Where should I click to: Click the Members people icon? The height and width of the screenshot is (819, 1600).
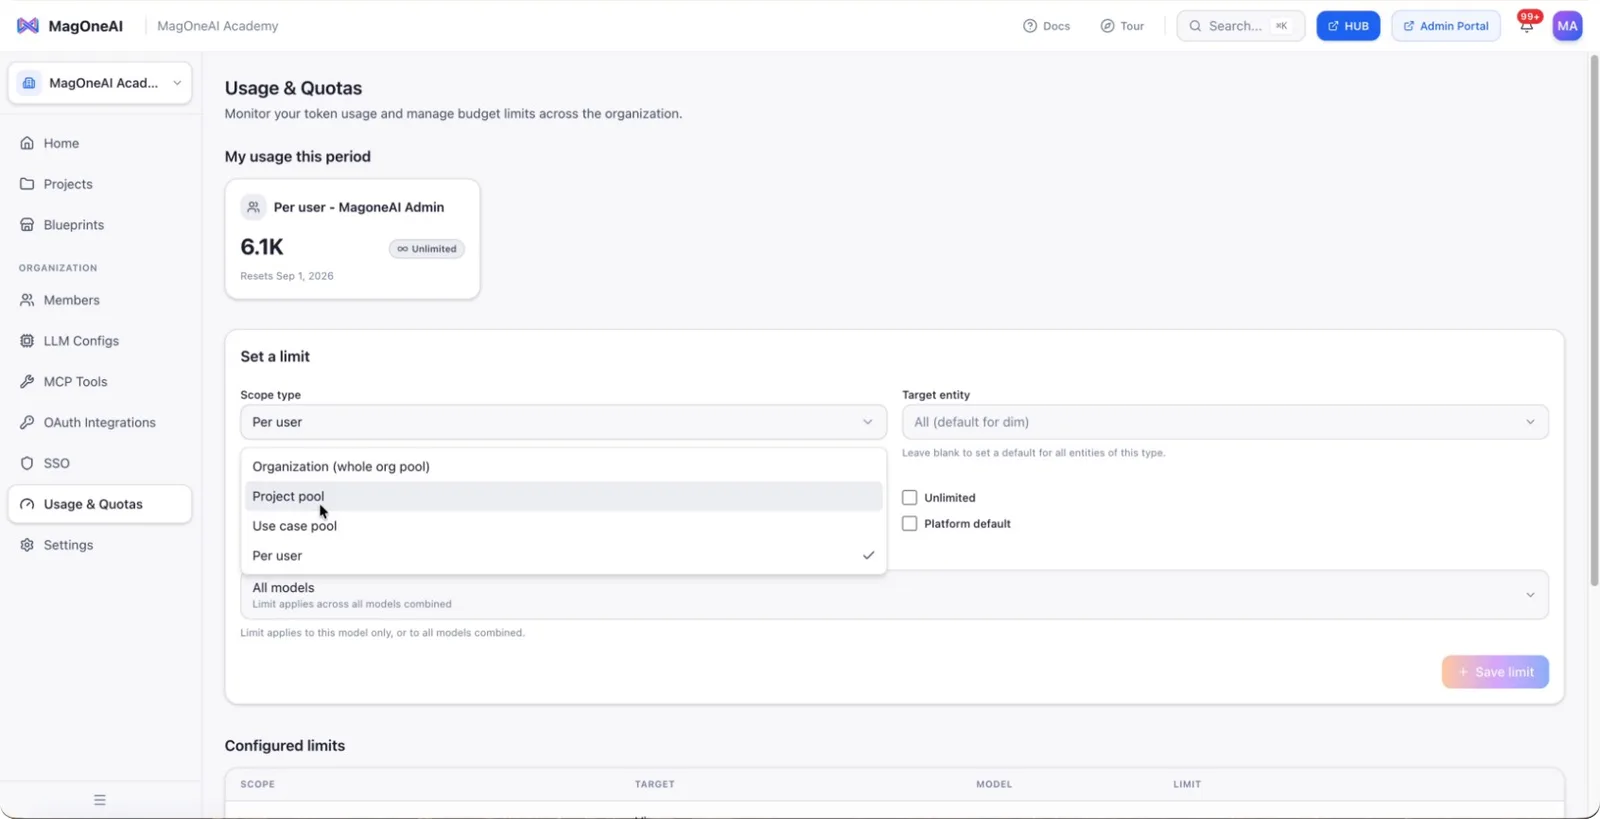click(x=27, y=300)
